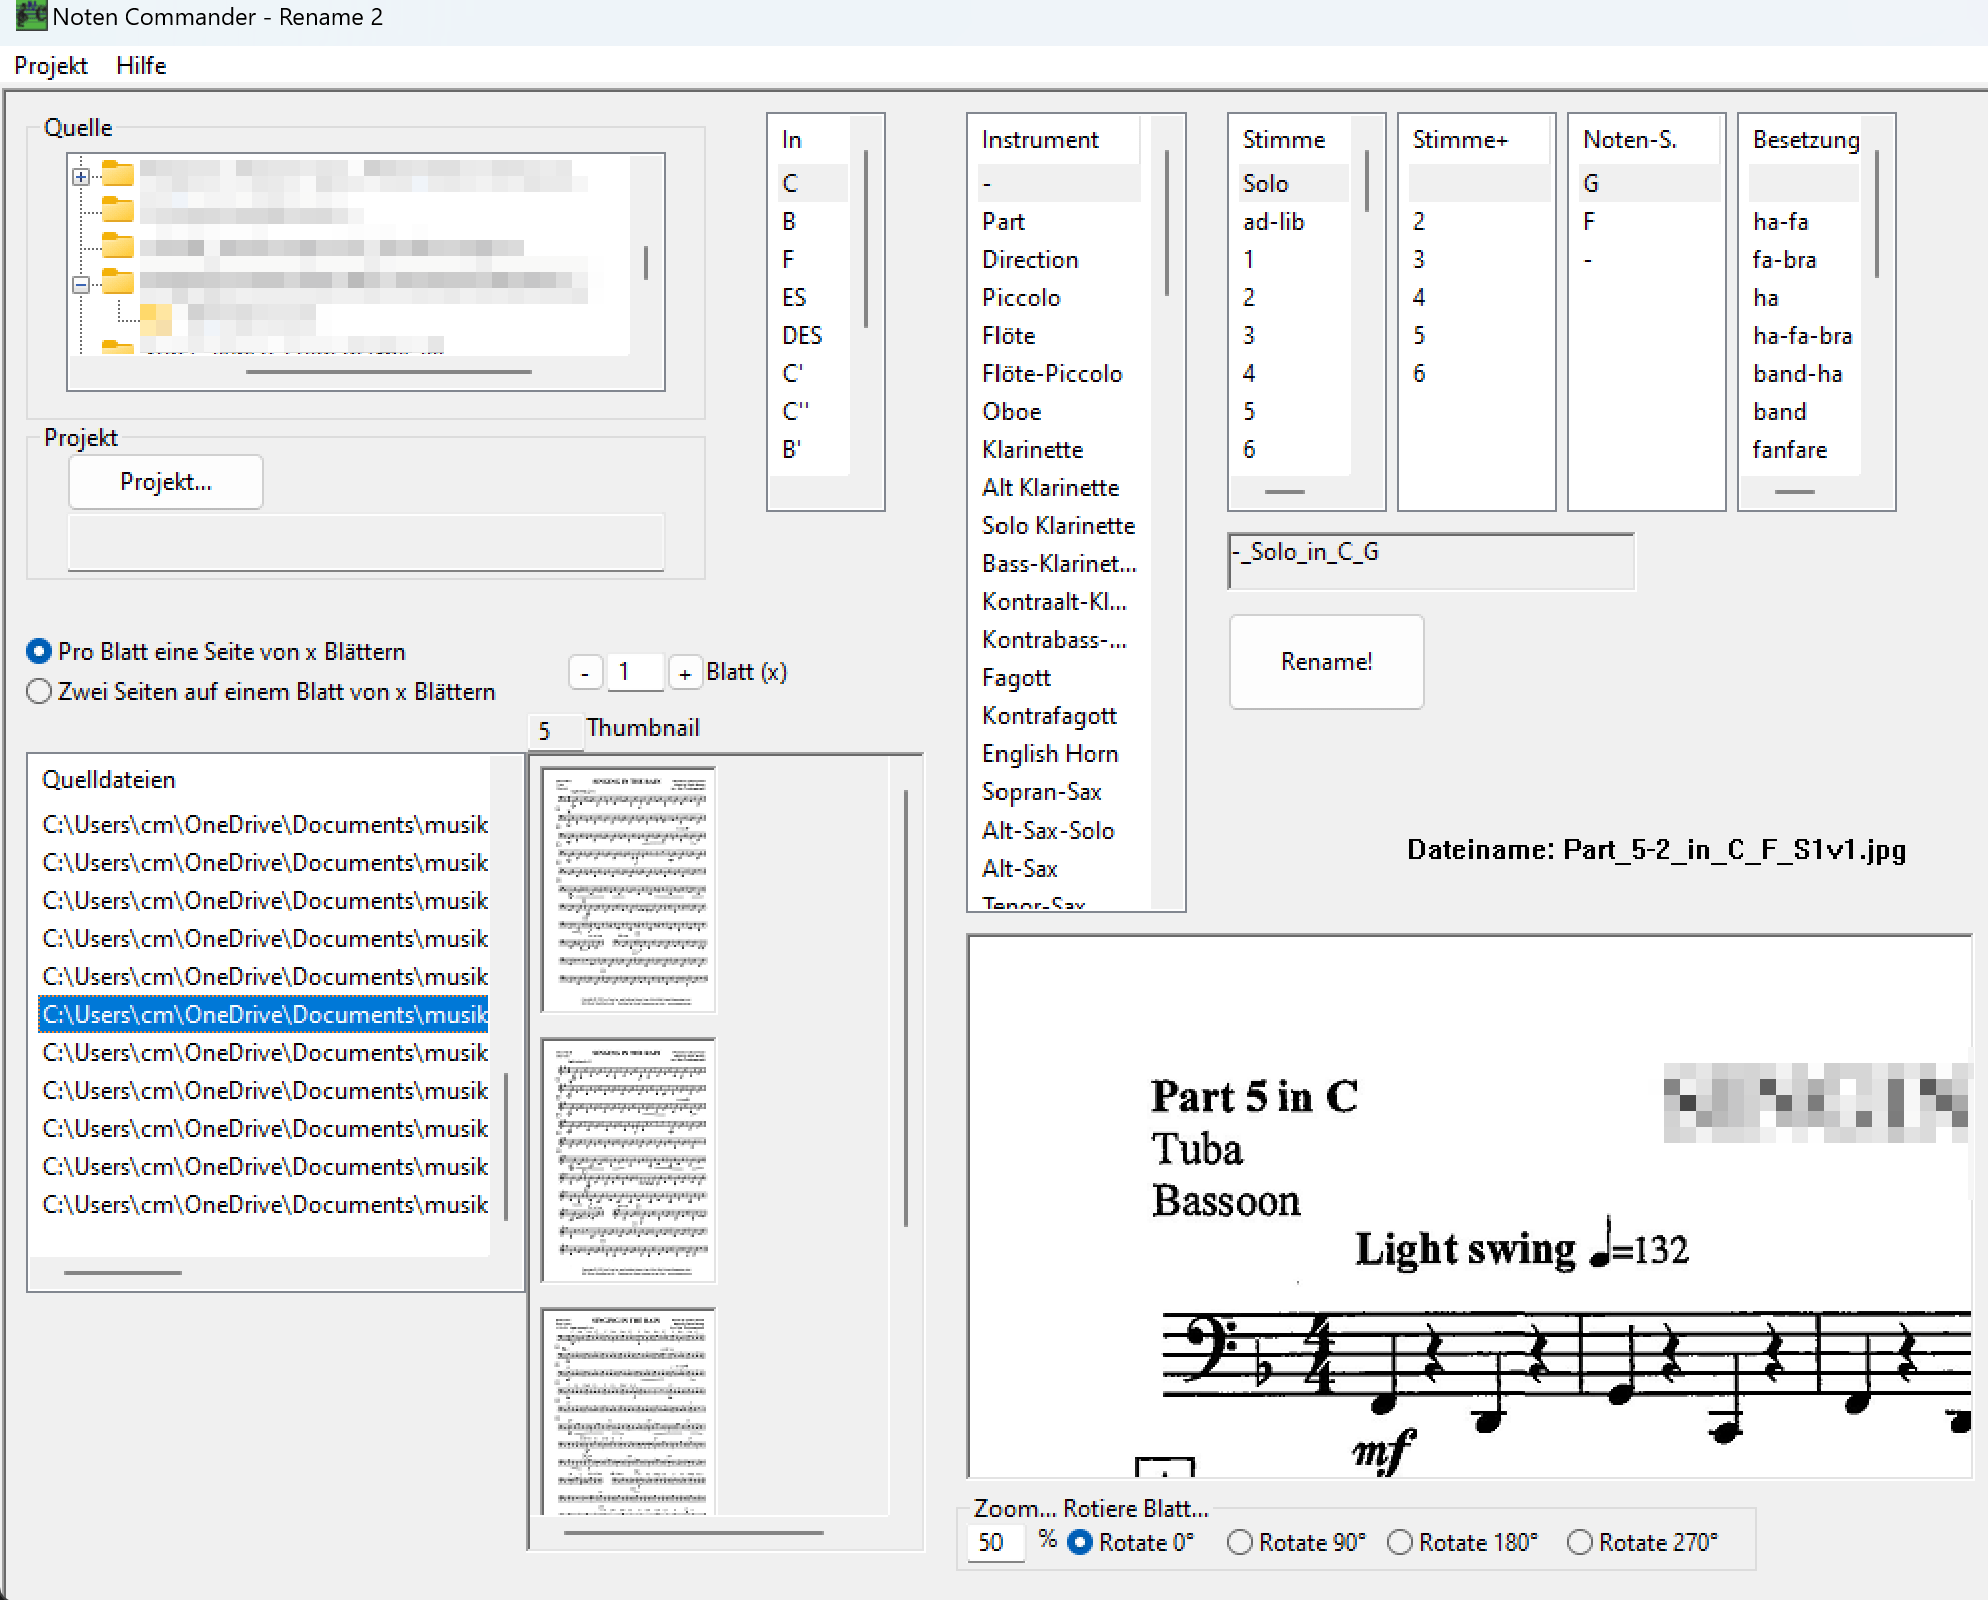Select the third folder icon in Quelle
This screenshot has height=1600, width=1988.
(x=118, y=245)
